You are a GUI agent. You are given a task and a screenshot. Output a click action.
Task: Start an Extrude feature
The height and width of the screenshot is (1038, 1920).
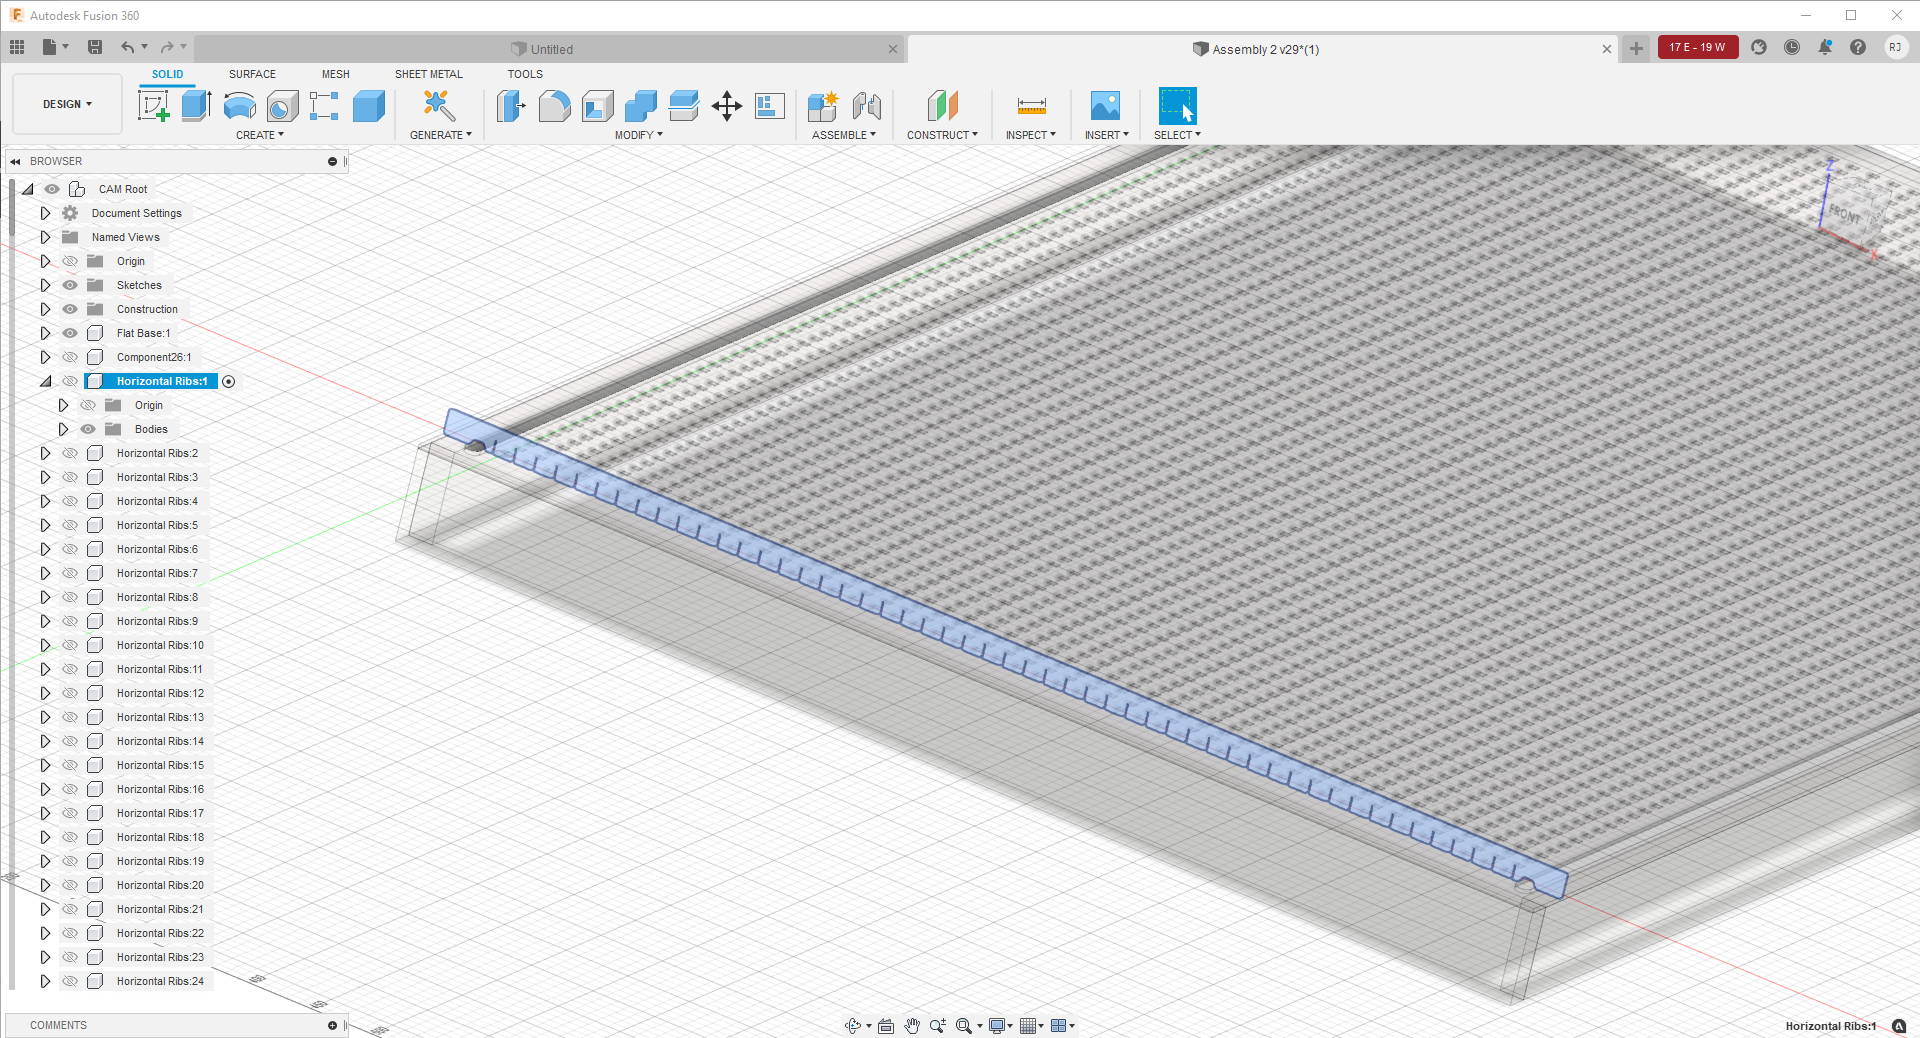(195, 106)
